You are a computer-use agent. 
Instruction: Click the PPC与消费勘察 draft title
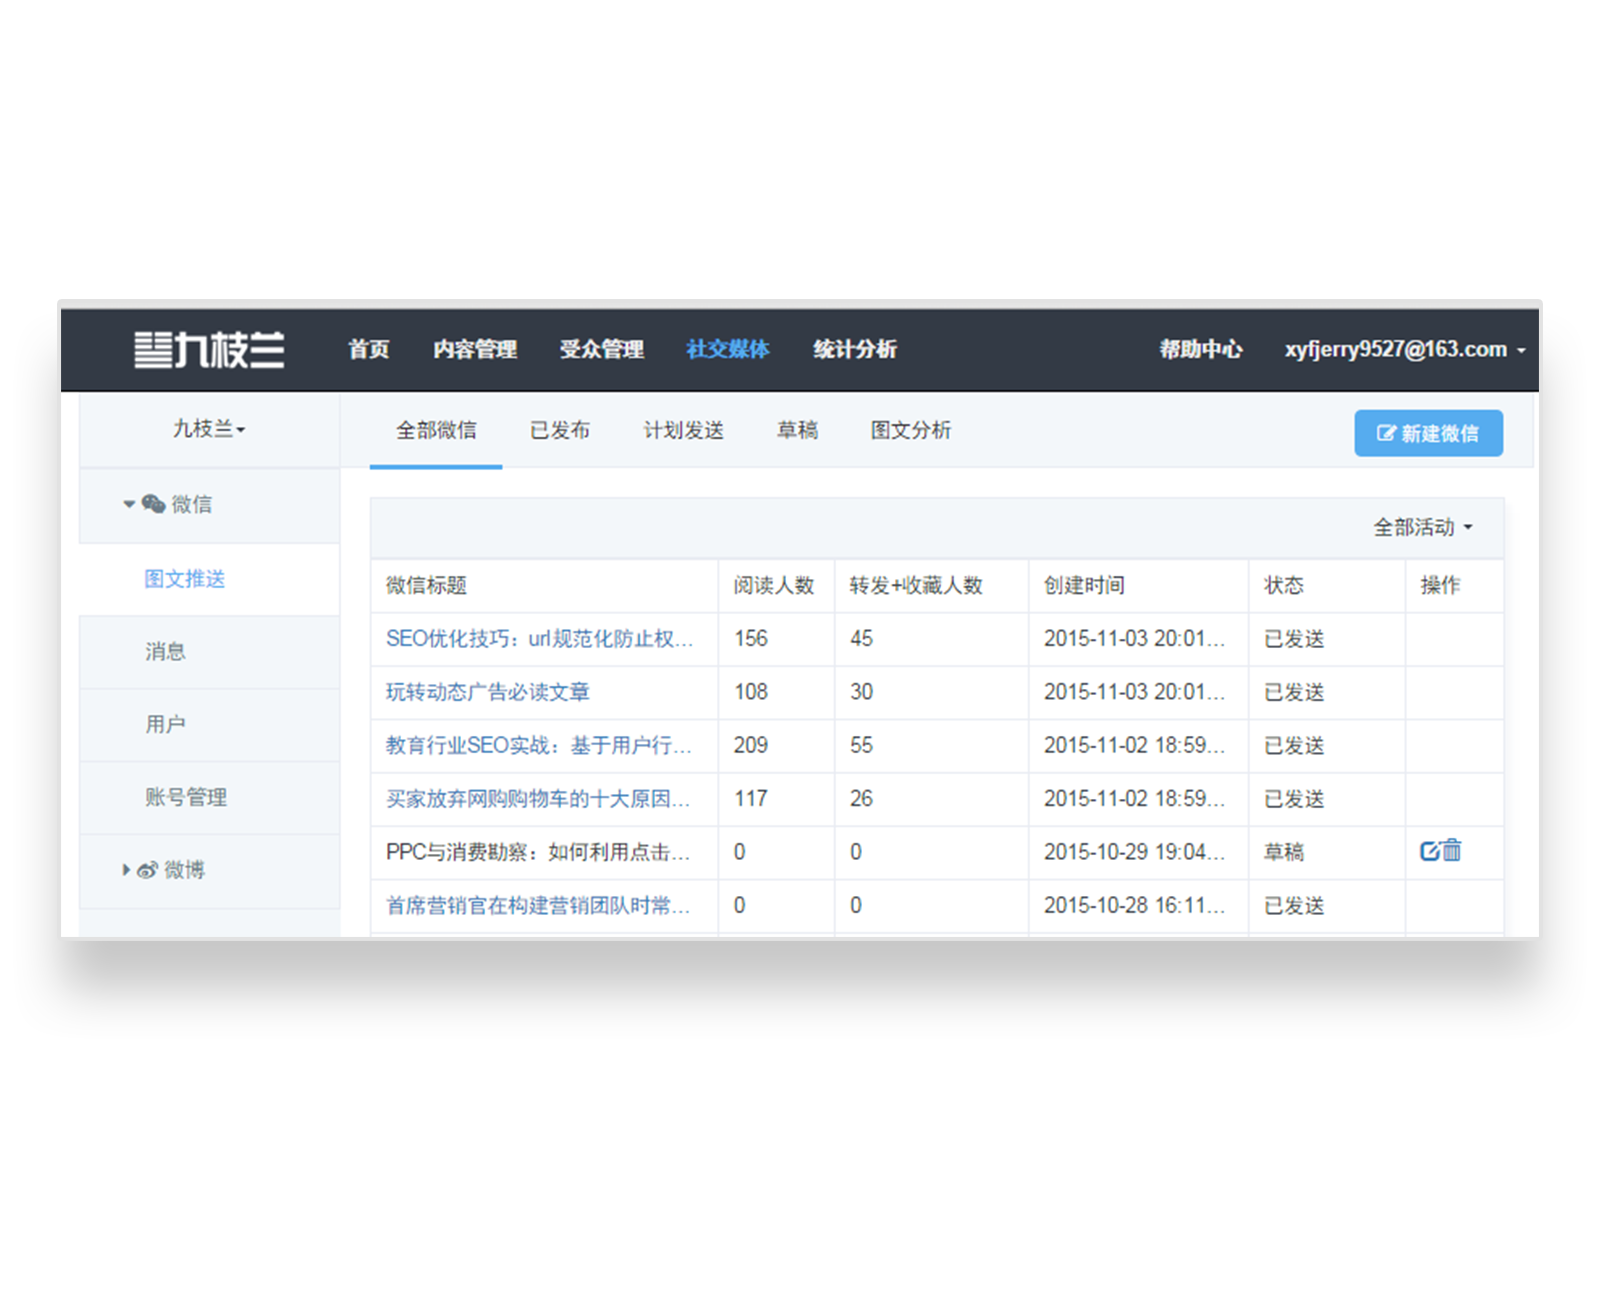[x=538, y=852]
